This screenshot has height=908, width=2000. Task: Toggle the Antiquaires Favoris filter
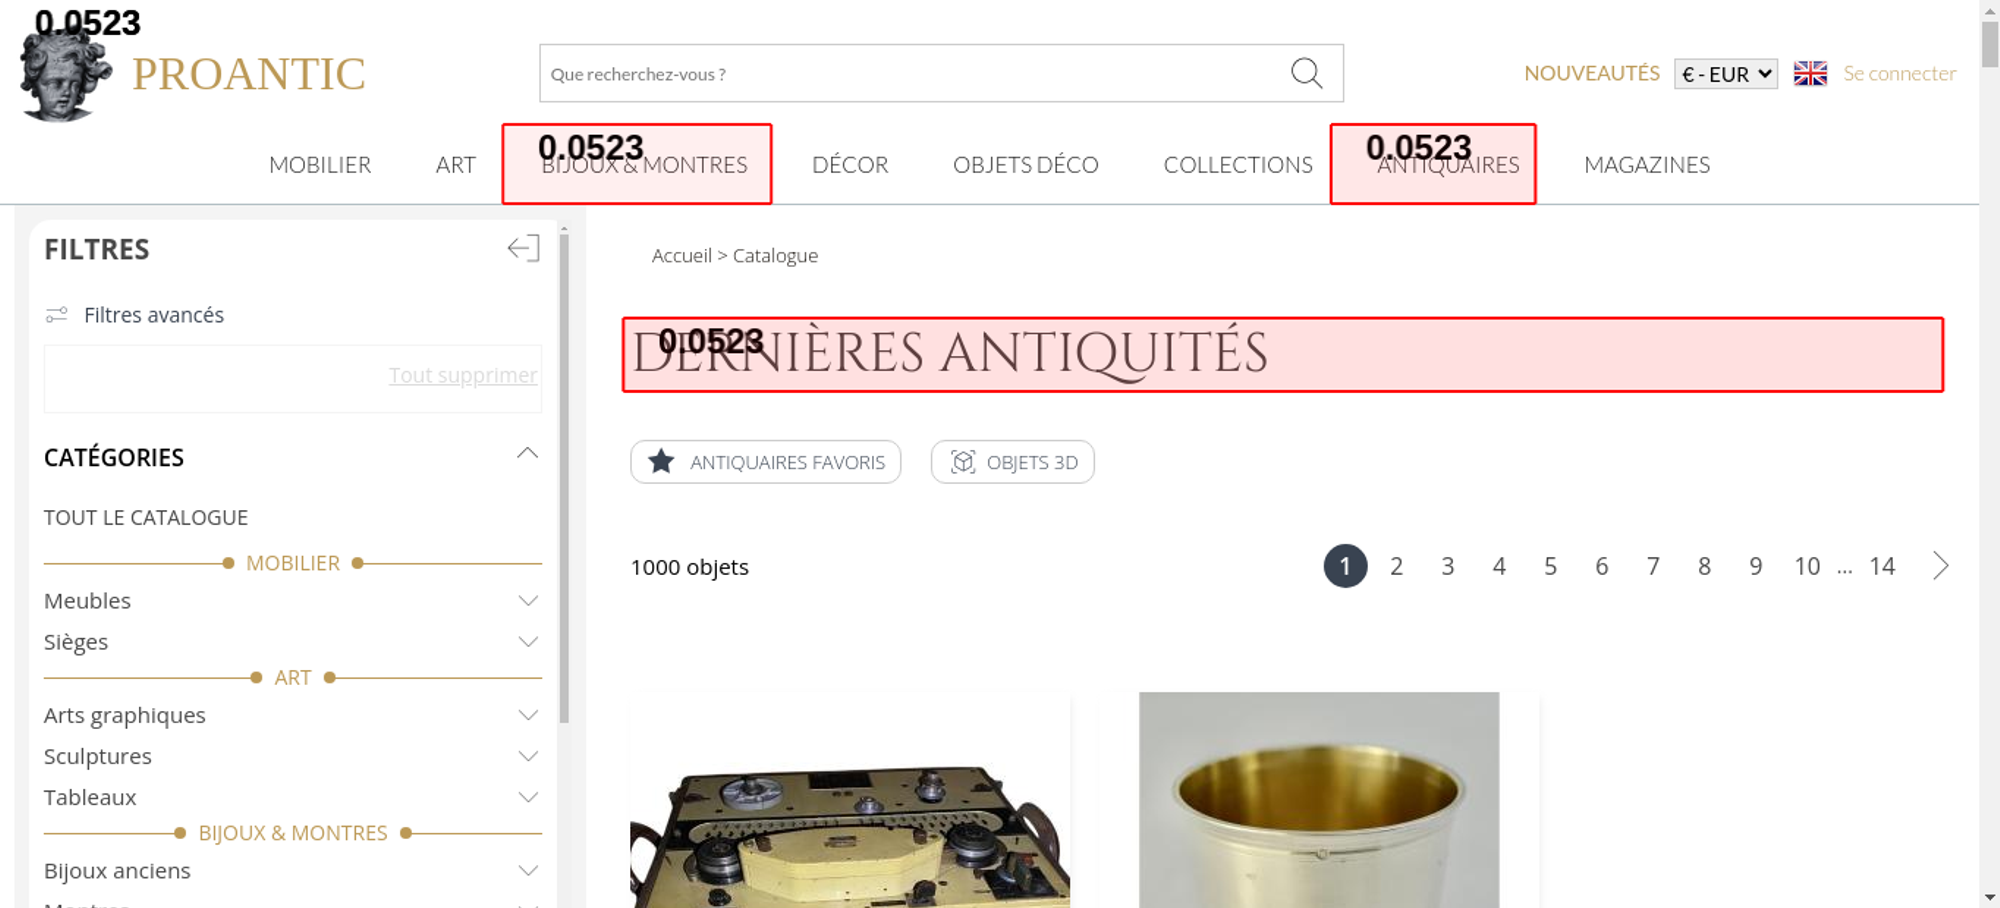(766, 462)
